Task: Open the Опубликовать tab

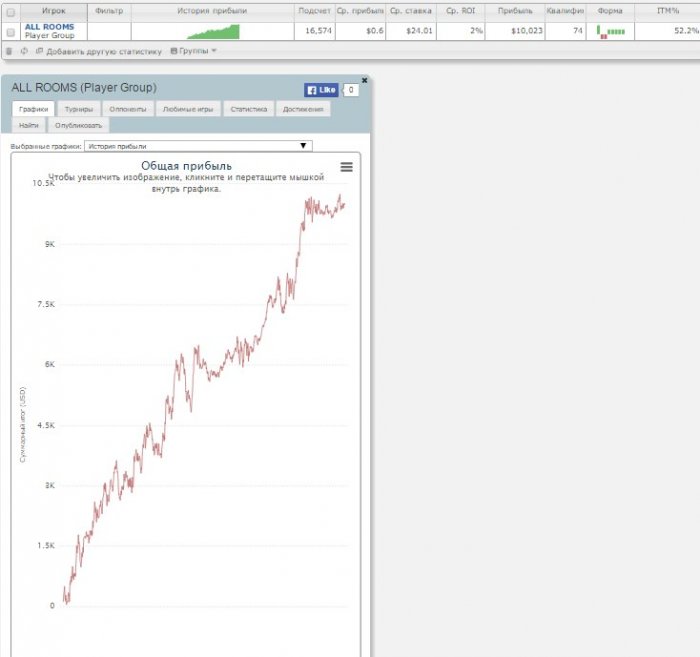Action: click(x=79, y=125)
